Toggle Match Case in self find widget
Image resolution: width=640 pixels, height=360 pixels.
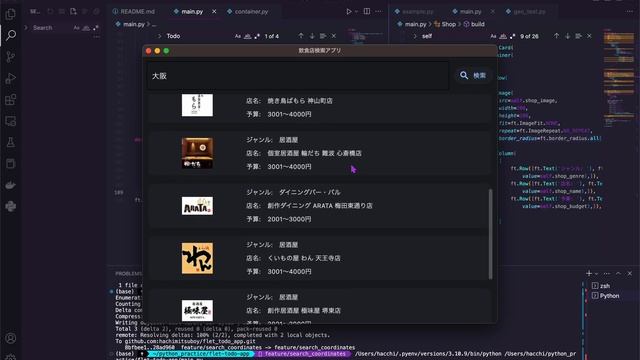pyautogui.click(x=493, y=36)
